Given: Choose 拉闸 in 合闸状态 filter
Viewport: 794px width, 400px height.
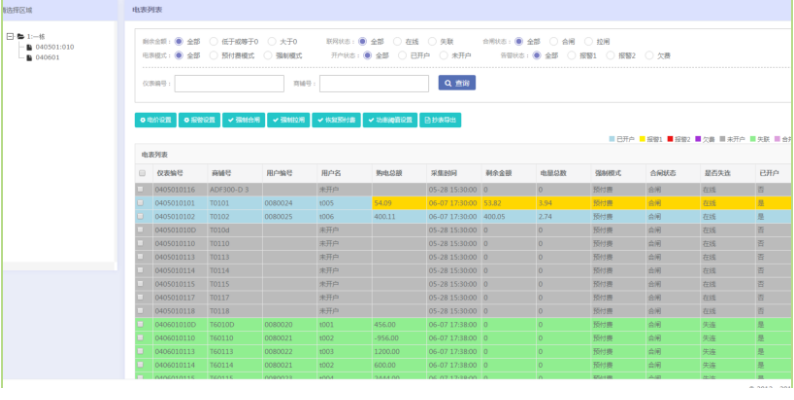Looking at the screenshot, I should pyautogui.click(x=588, y=42).
